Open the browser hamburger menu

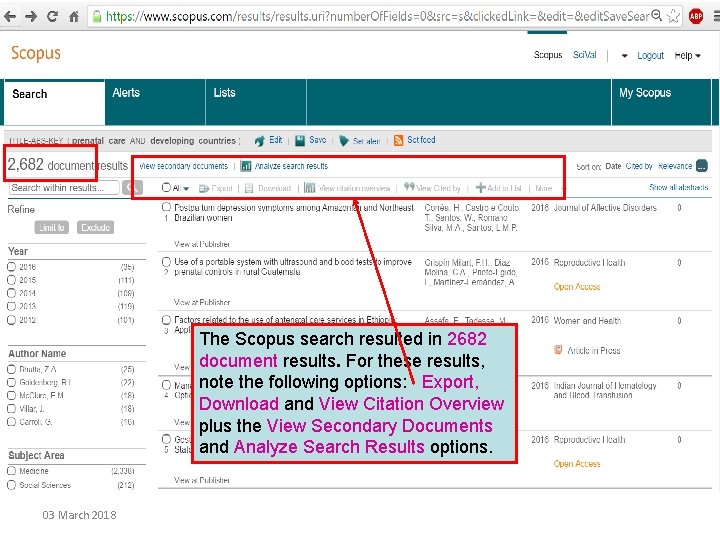click(716, 17)
